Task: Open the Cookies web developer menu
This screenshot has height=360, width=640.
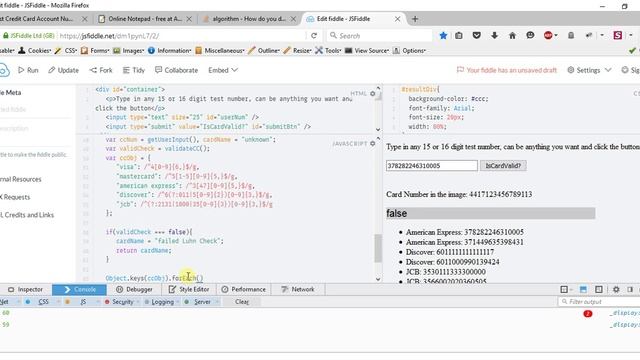Action: (x=34, y=51)
